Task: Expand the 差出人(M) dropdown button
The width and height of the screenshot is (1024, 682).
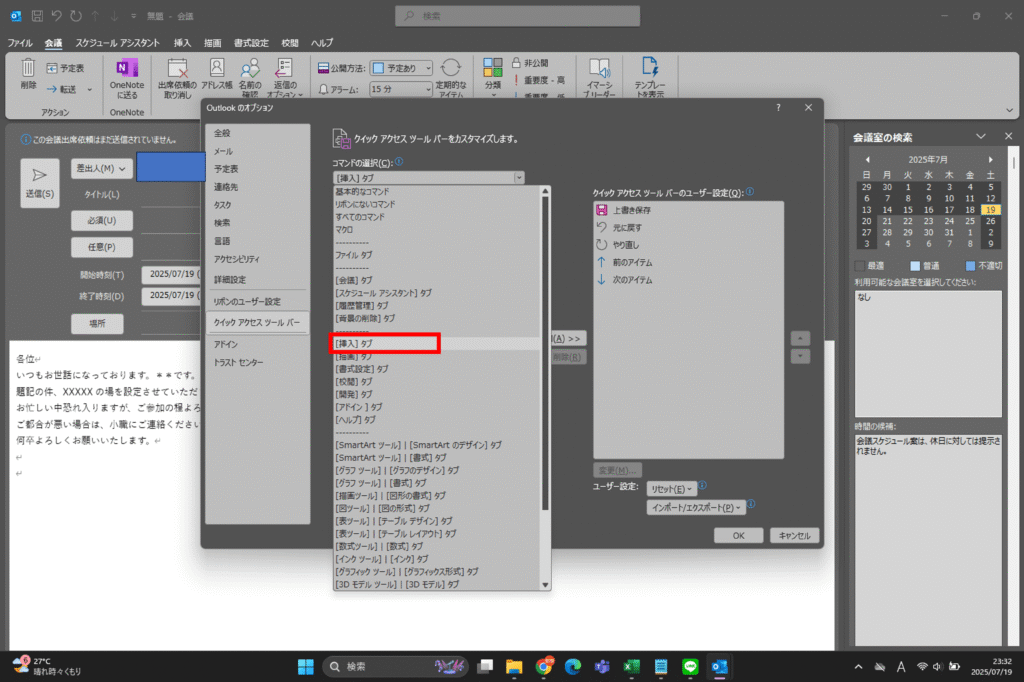Action: click(101, 169)
